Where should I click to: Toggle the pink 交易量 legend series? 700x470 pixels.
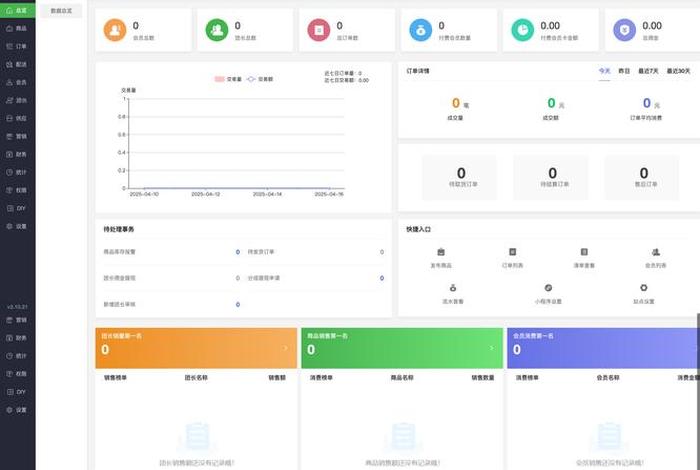pos(228,79)
